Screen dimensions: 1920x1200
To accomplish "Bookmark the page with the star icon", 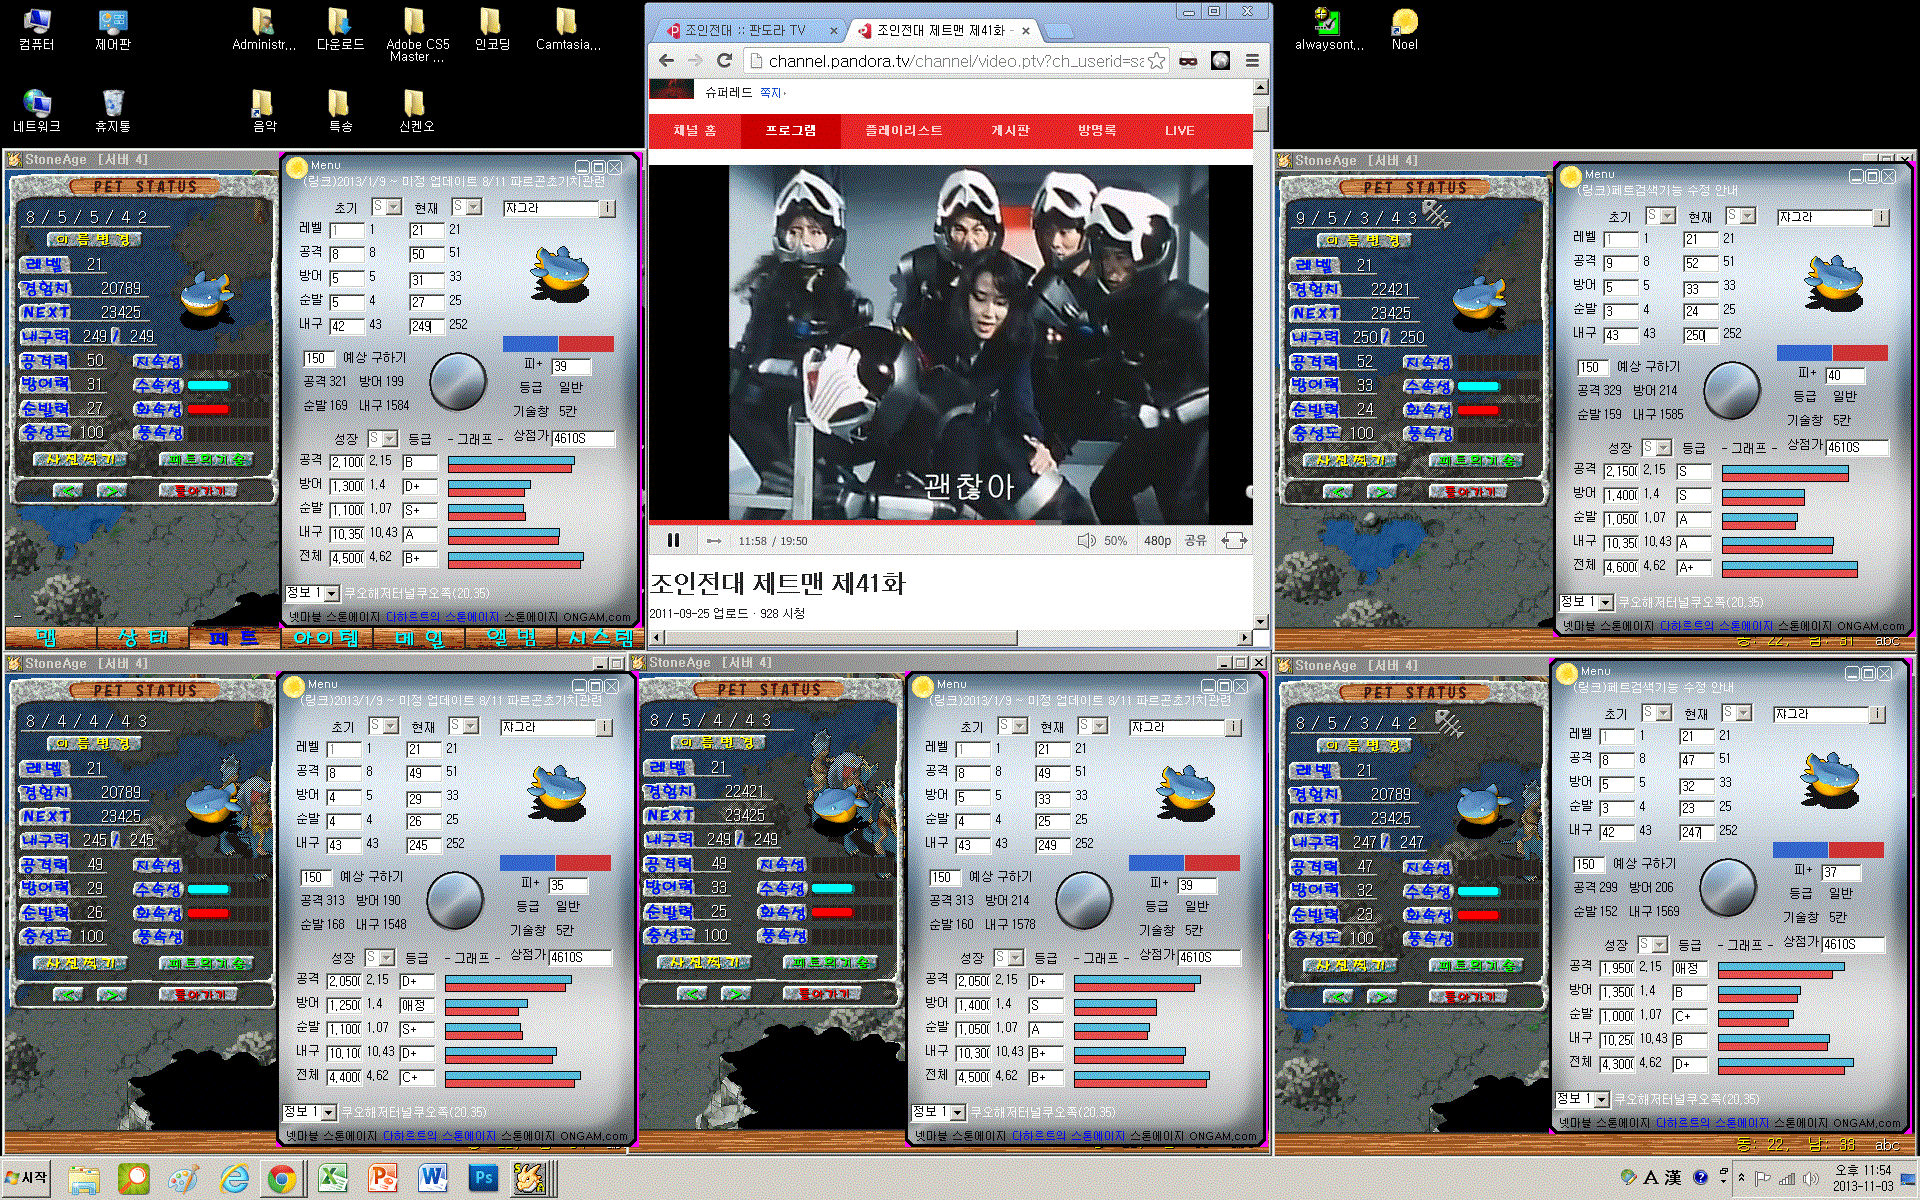I will coord(1156,61).
